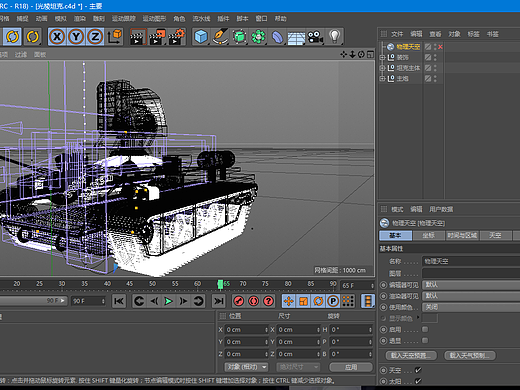Expand the 坦克主体 null object
Viewport: 520px width, 390px height.
382,68
